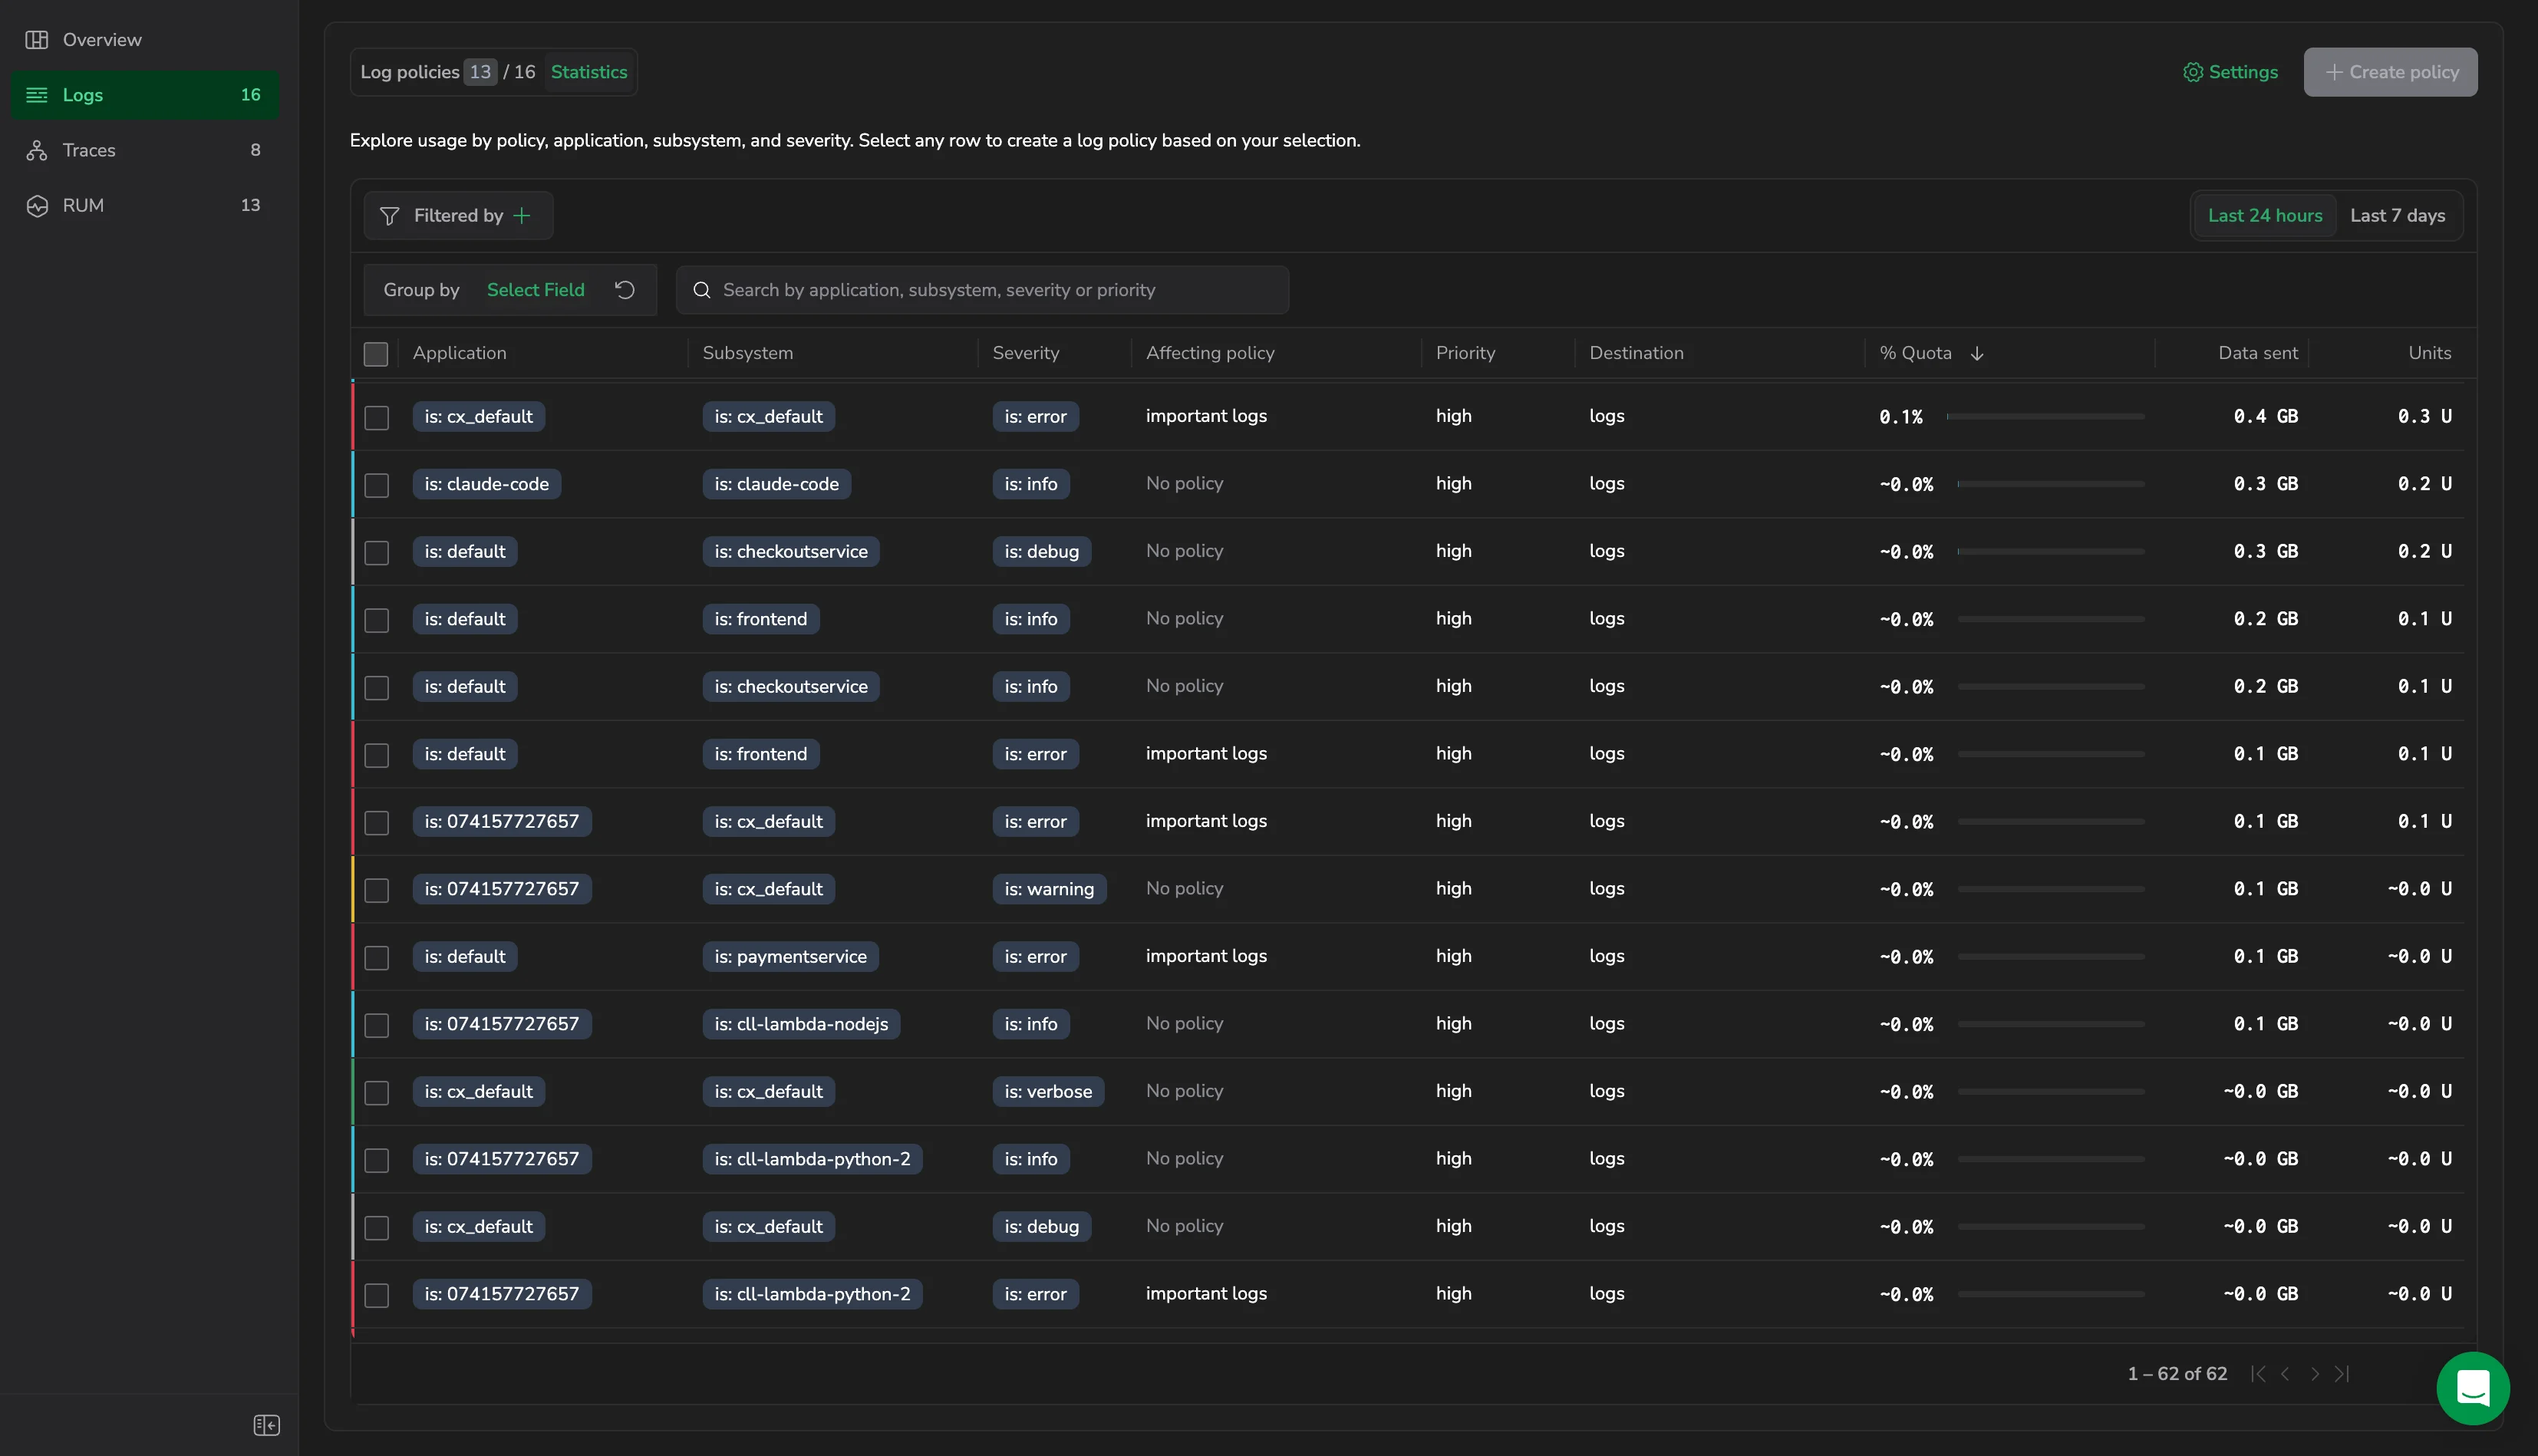
Task: Click quota bar for cx_default error row
Action: pyautogui.click(x=2045, y=416)
